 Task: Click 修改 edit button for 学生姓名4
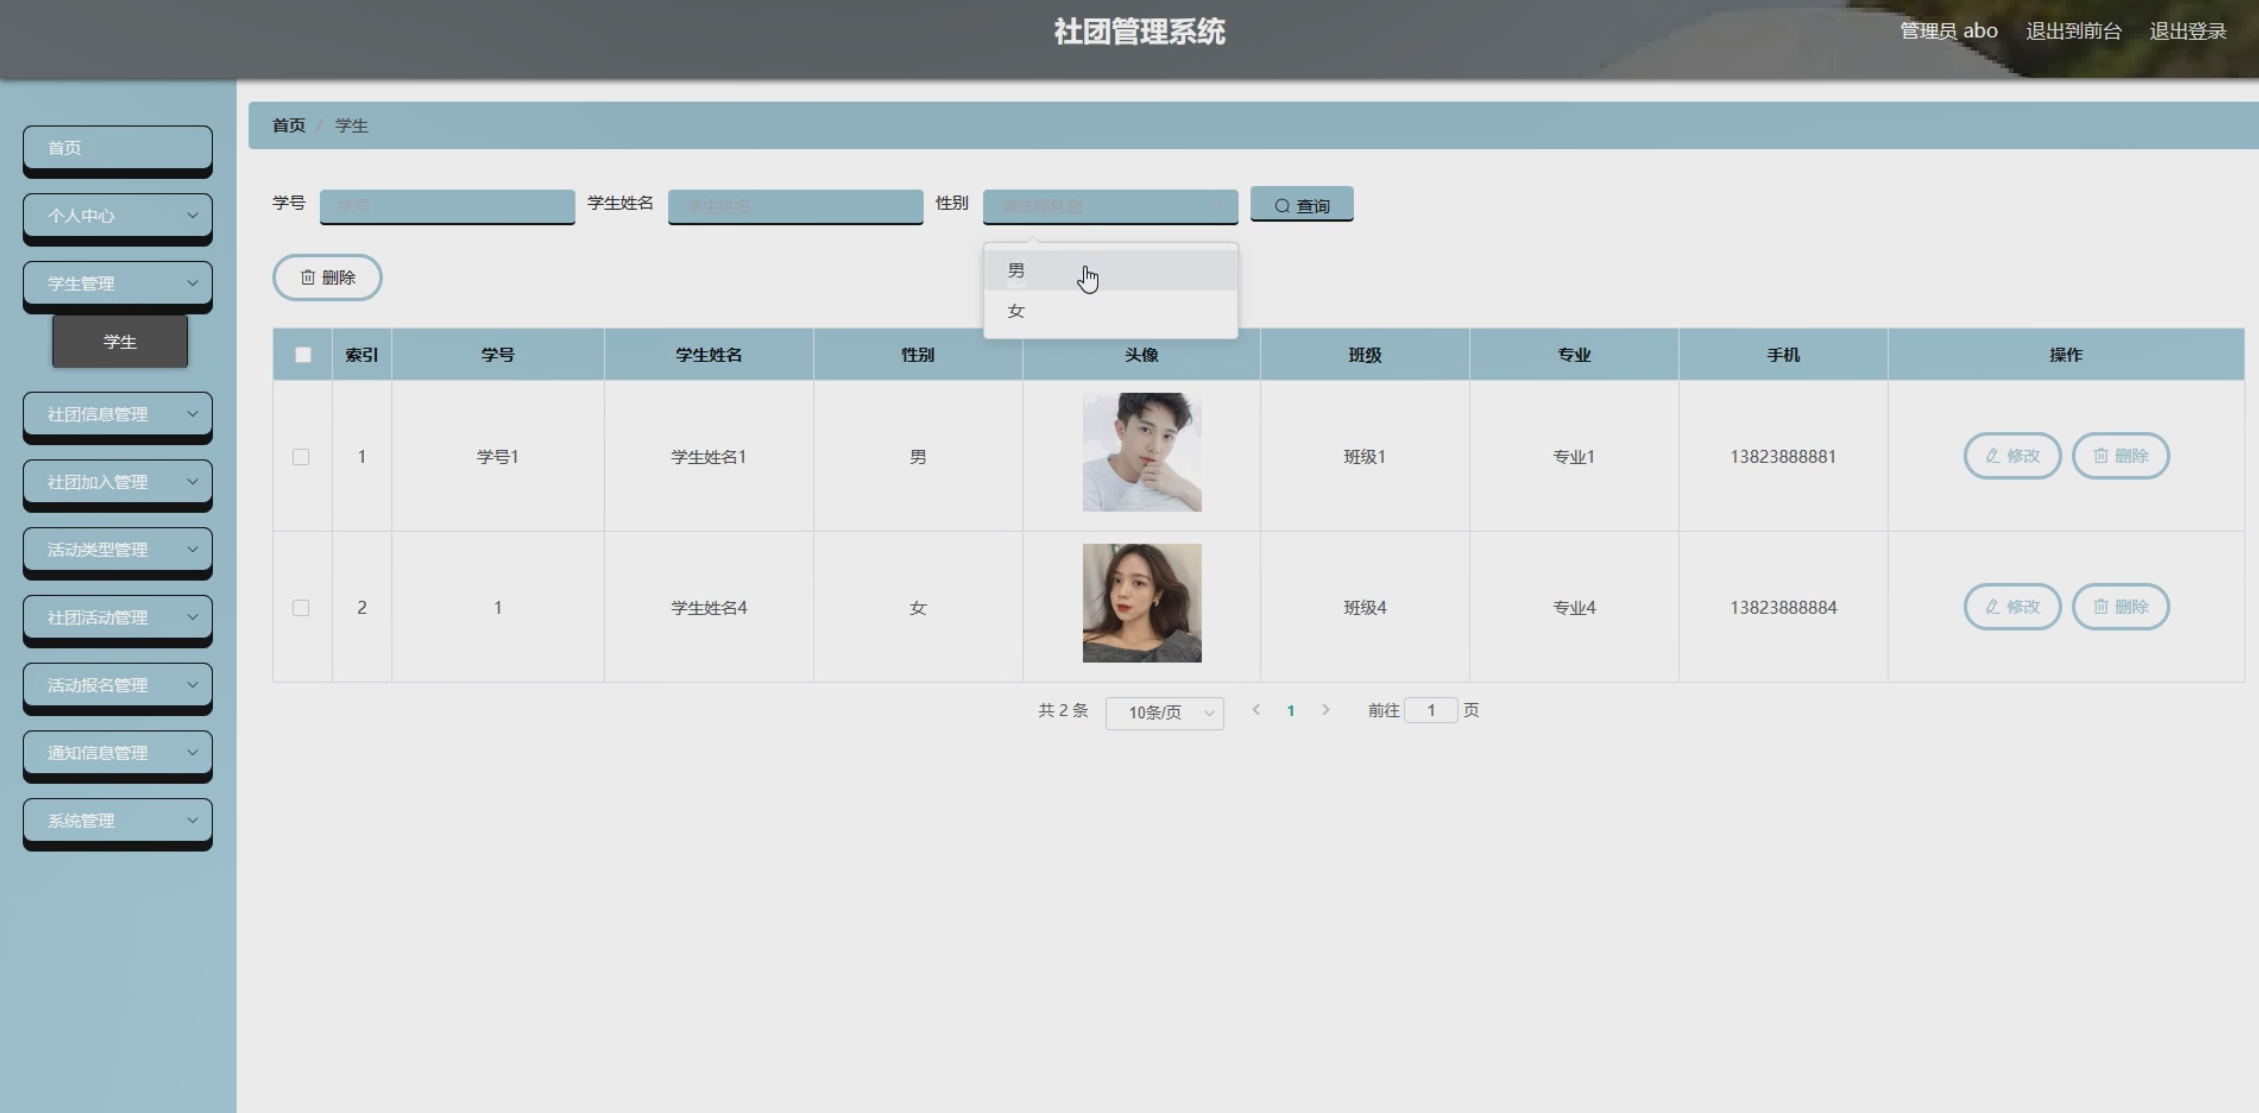click(x=2012, y=607)
